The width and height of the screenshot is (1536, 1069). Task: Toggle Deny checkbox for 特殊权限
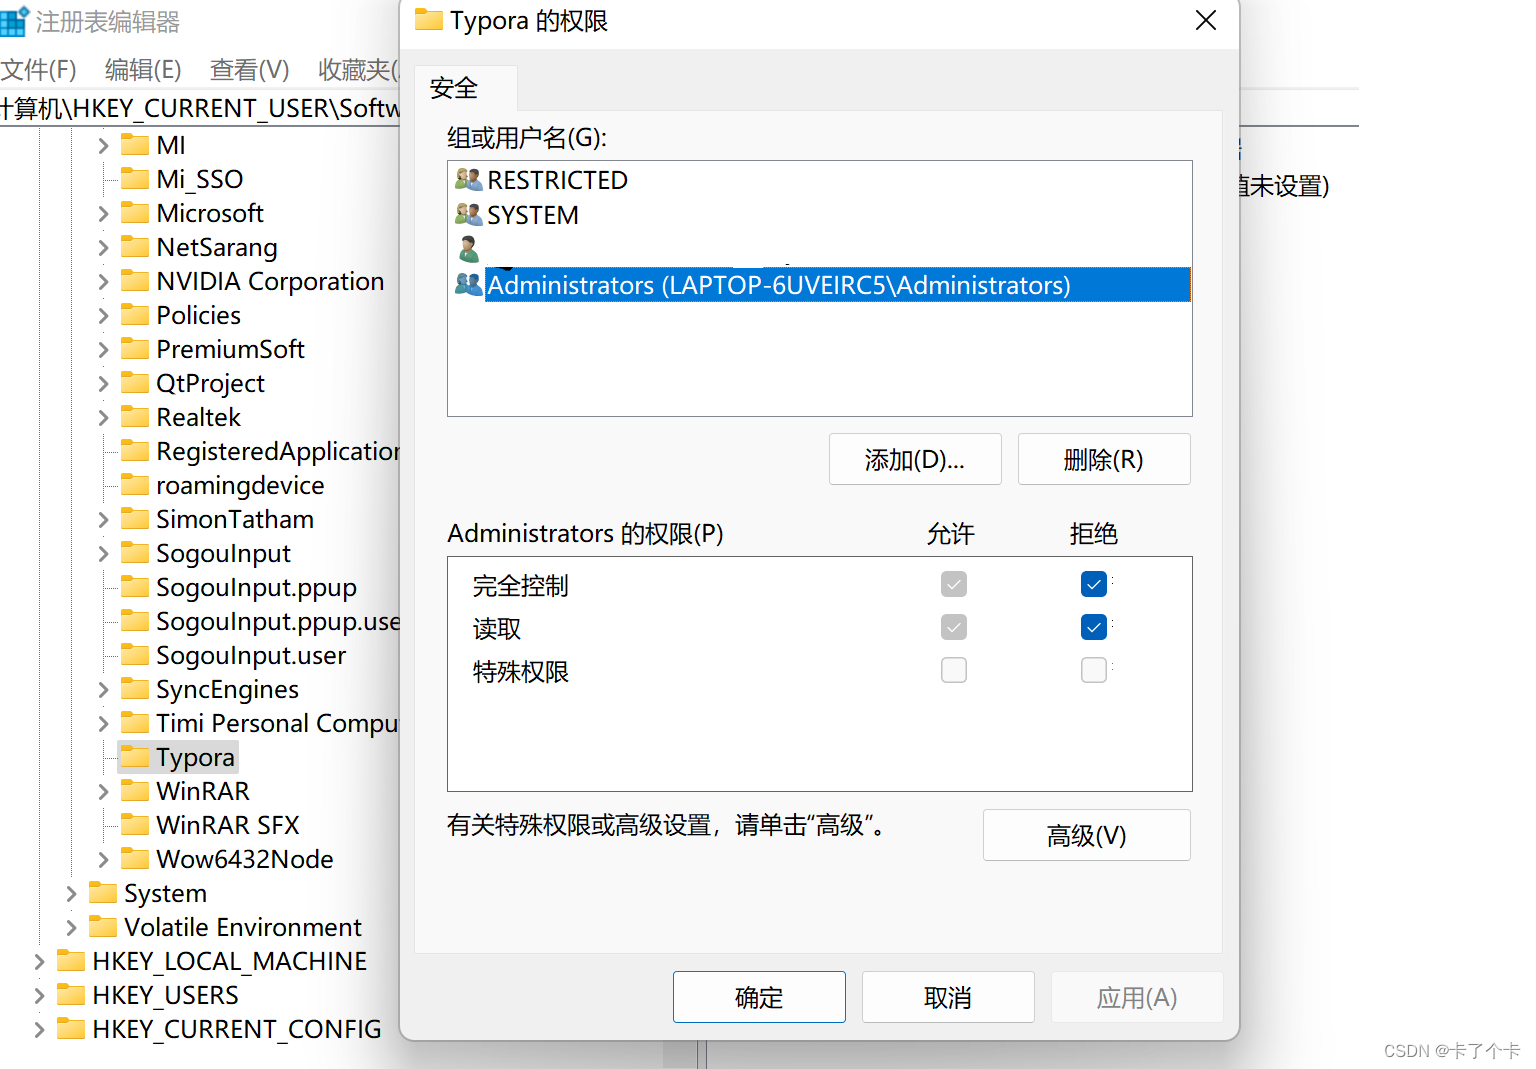tap(1094, 670)
